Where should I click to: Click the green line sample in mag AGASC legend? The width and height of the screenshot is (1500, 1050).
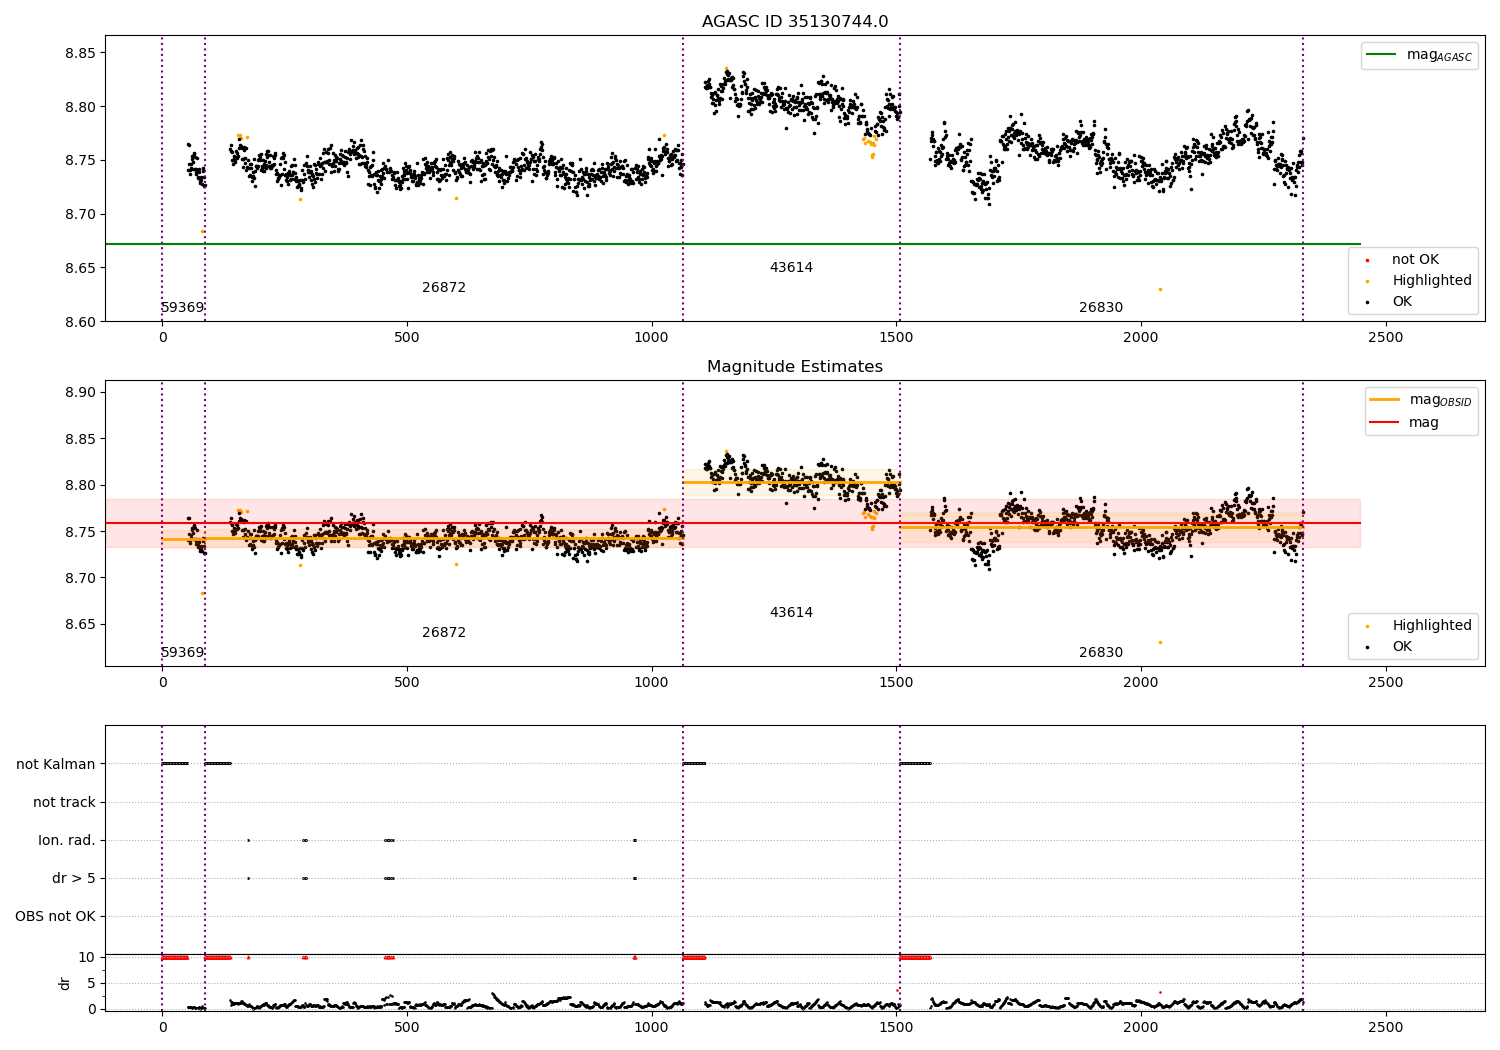(x=1382, y=55)
